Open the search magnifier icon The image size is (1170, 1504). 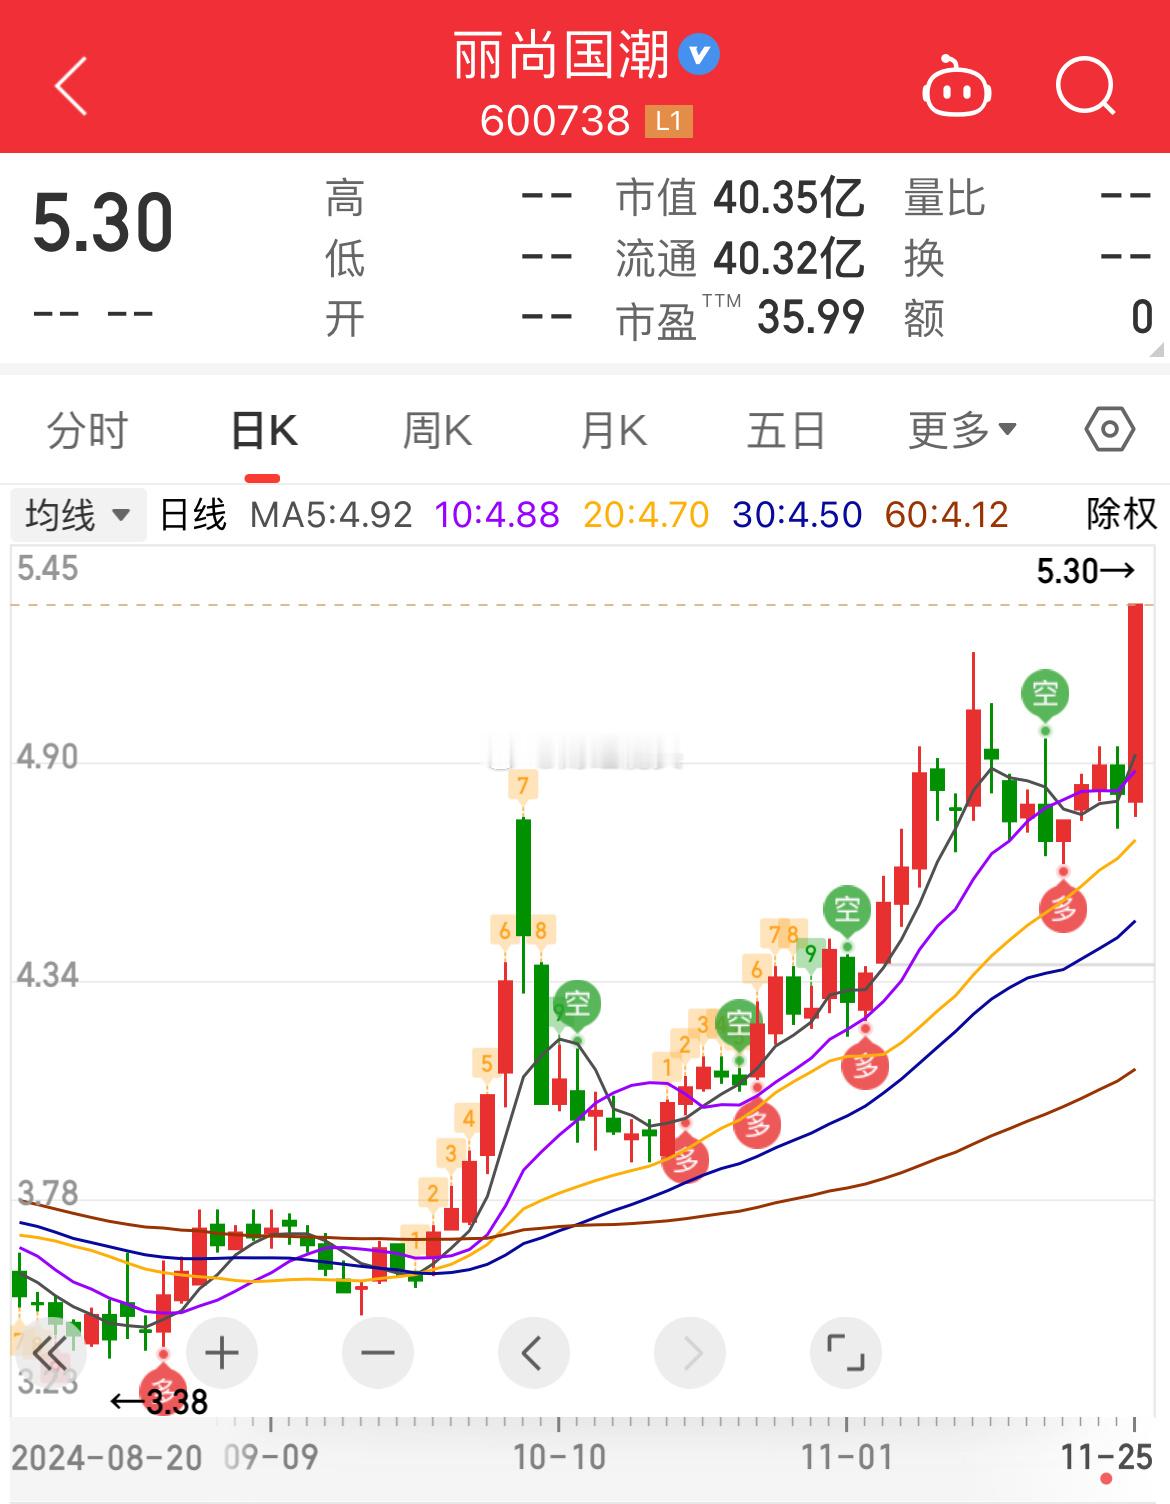coord(1086,86)
